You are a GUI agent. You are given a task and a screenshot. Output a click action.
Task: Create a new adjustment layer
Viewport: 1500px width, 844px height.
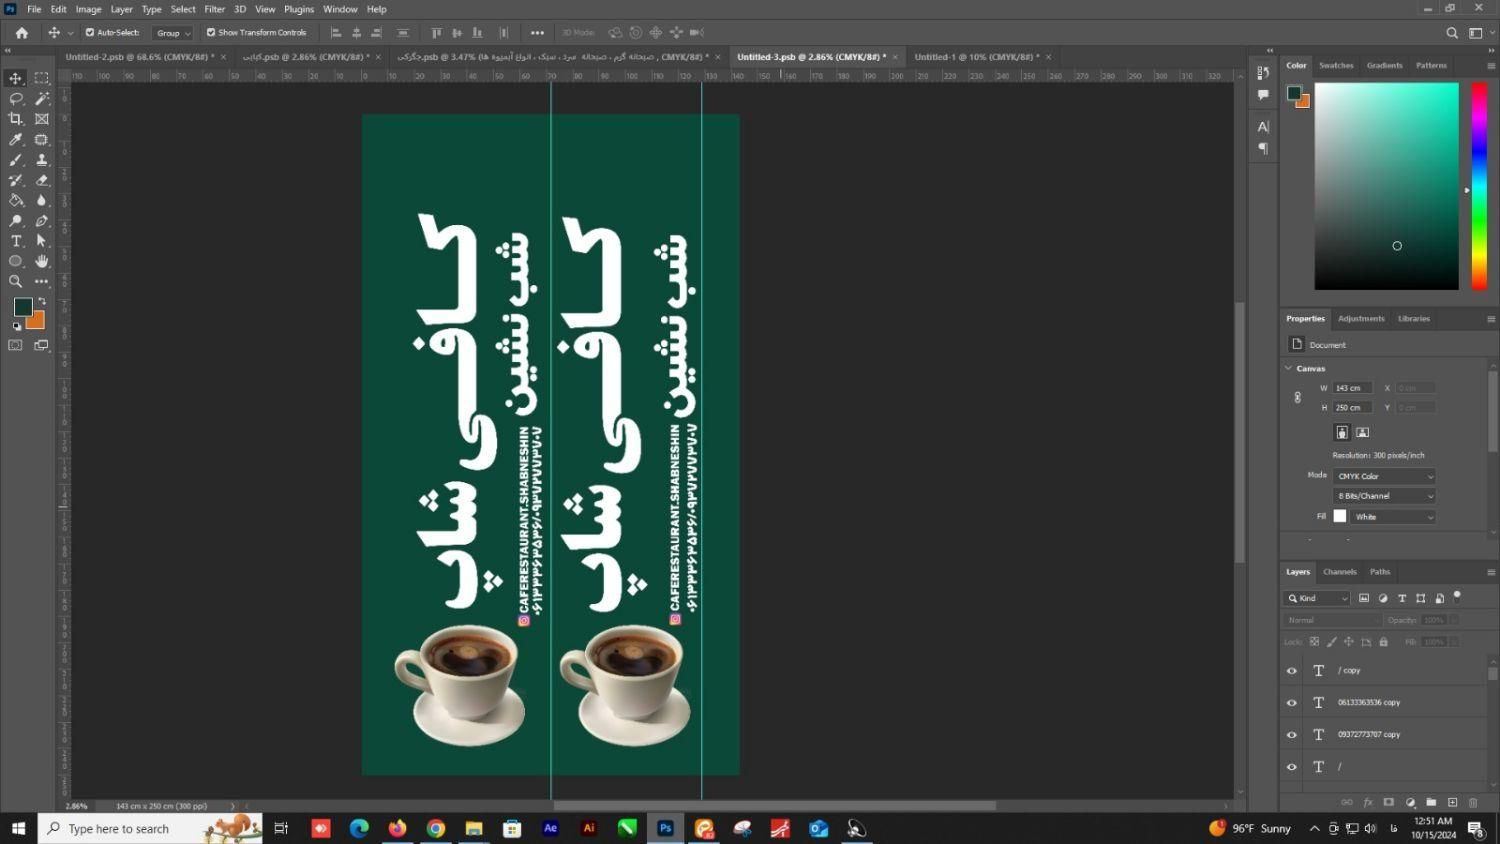pyautogui.click(x=1410, y=802)
